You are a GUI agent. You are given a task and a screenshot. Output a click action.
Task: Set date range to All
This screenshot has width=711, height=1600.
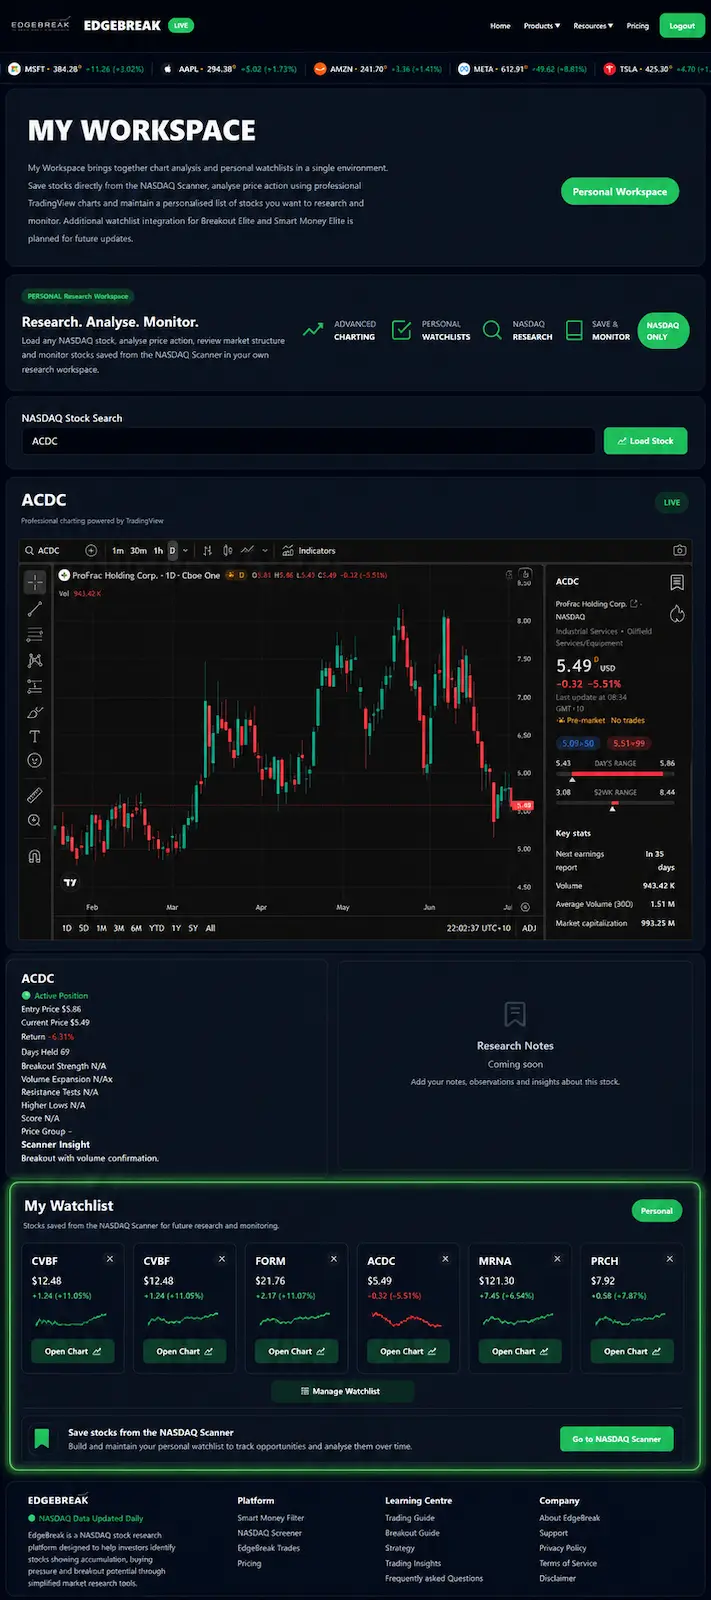[x=210, y=928]
